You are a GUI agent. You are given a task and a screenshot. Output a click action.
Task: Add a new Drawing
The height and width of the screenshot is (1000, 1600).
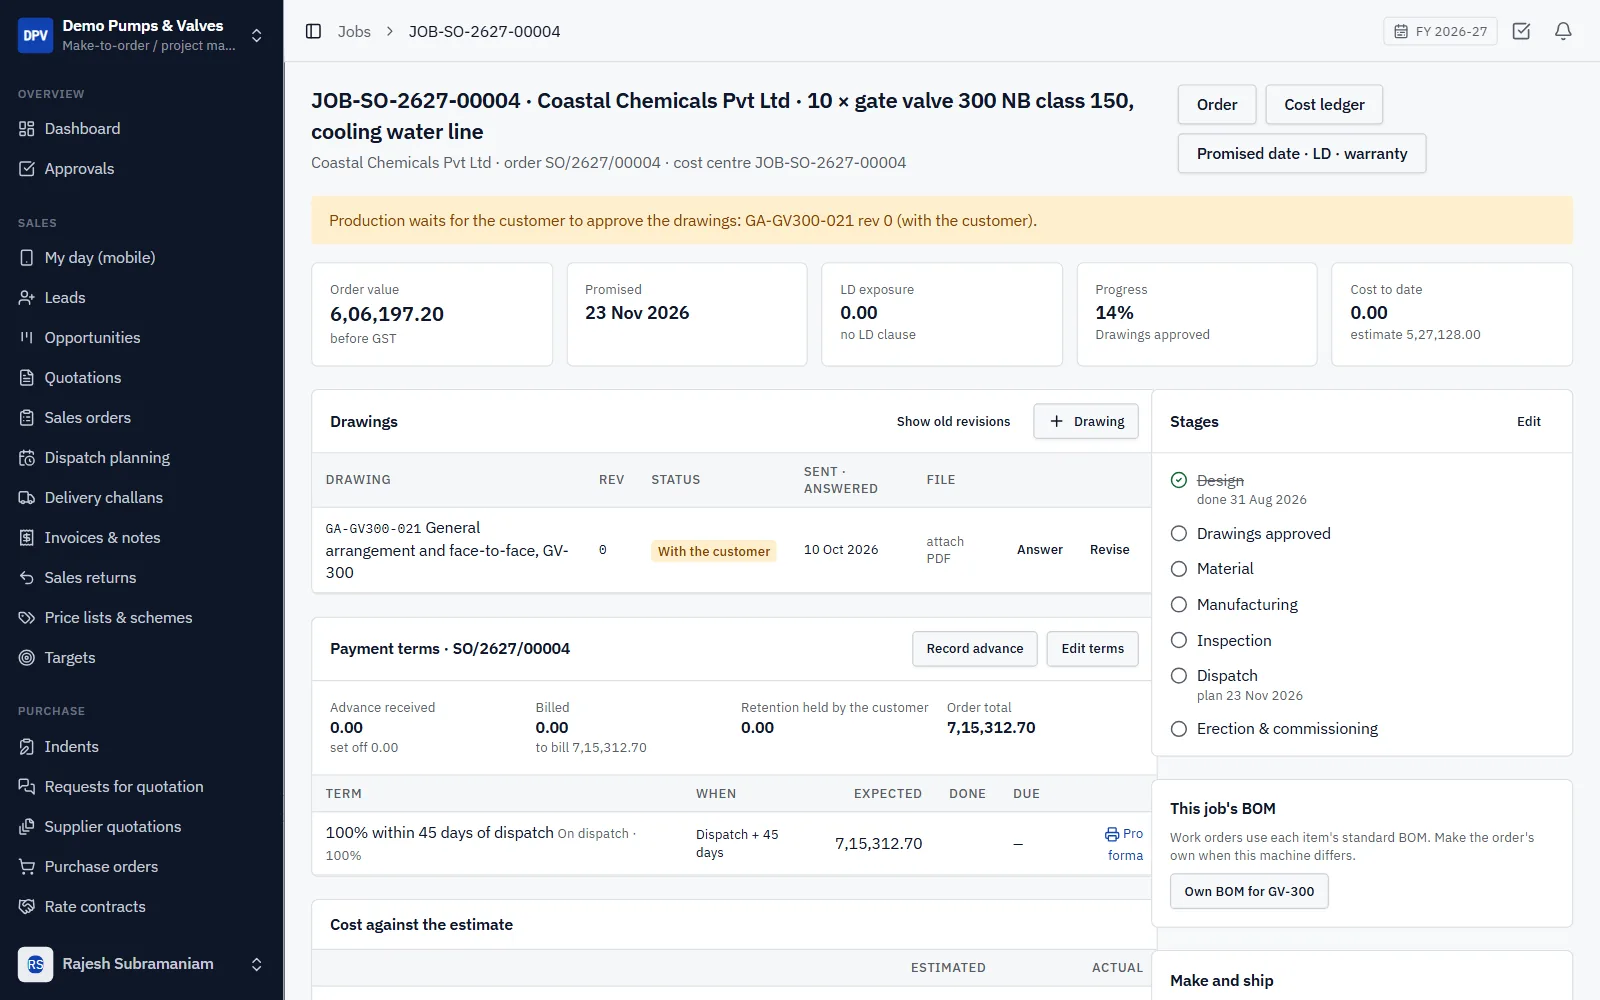click(x=1086, y=422)
